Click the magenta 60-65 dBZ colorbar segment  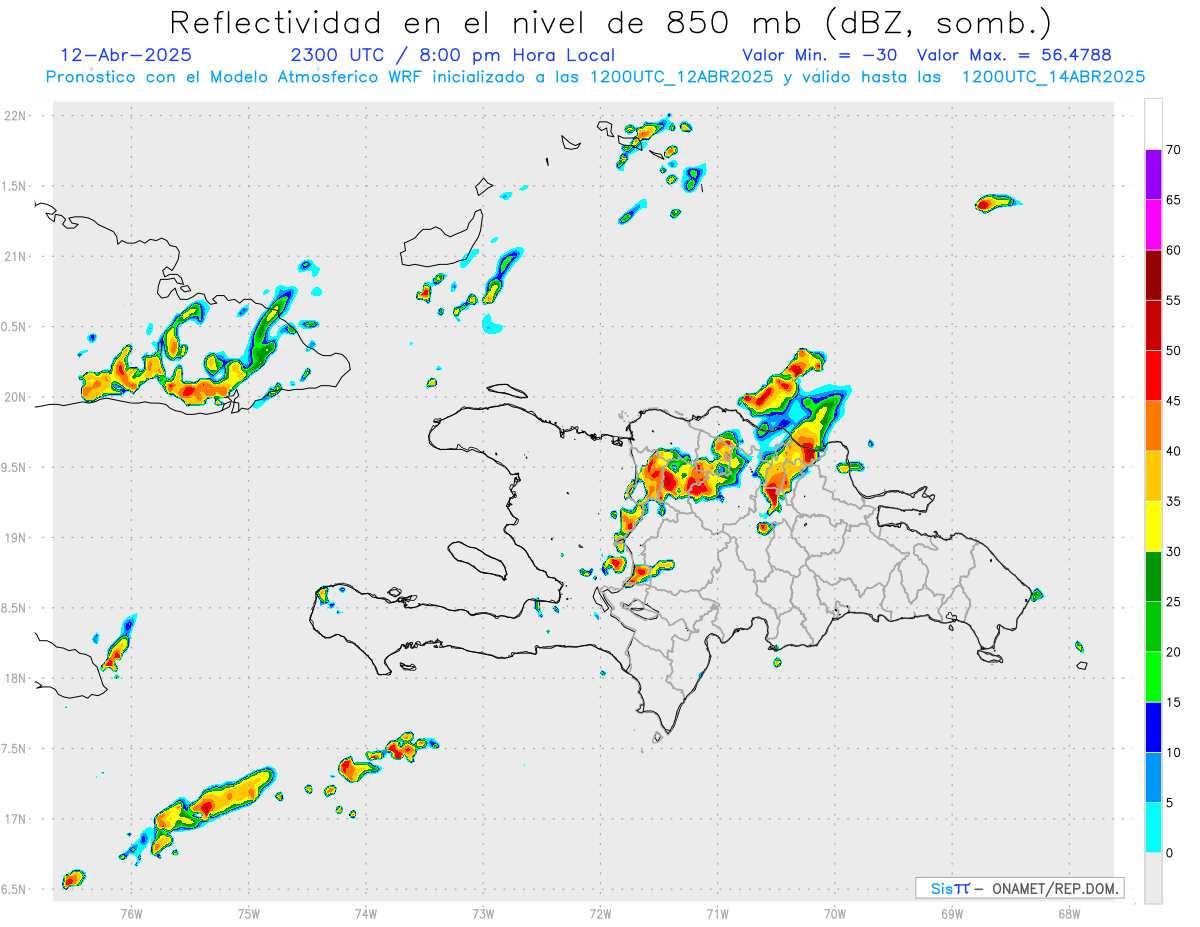click(x=1153, y=225)
